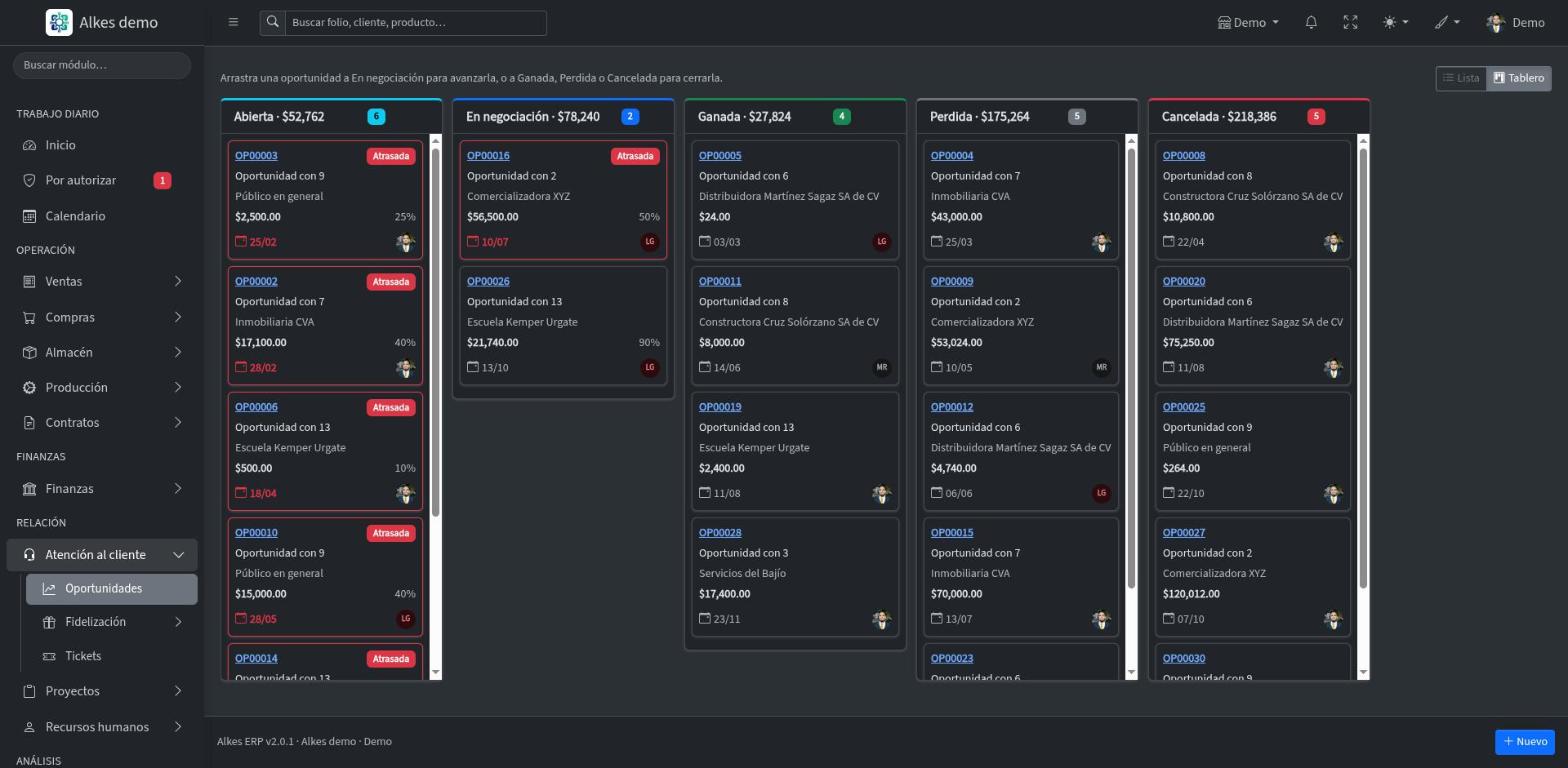Open opportunity link OP00004
1568x768 pixels.
click(x=952, y=156)
